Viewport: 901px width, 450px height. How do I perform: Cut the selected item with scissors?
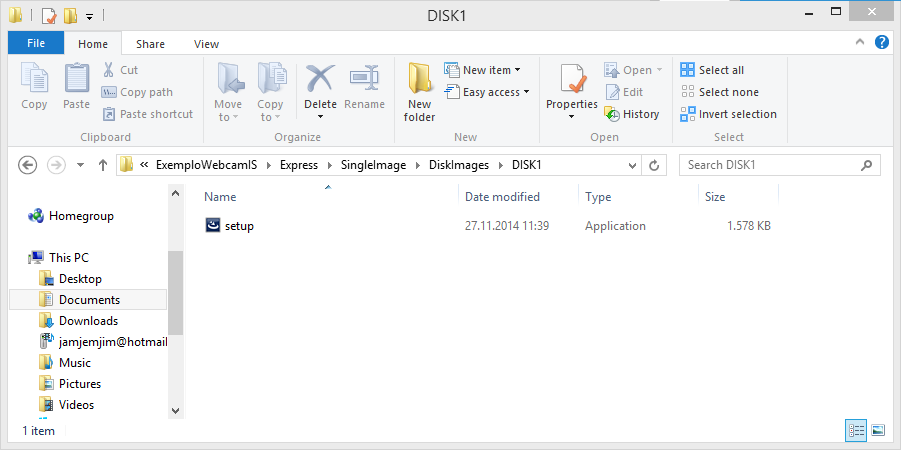coord(121,70)
